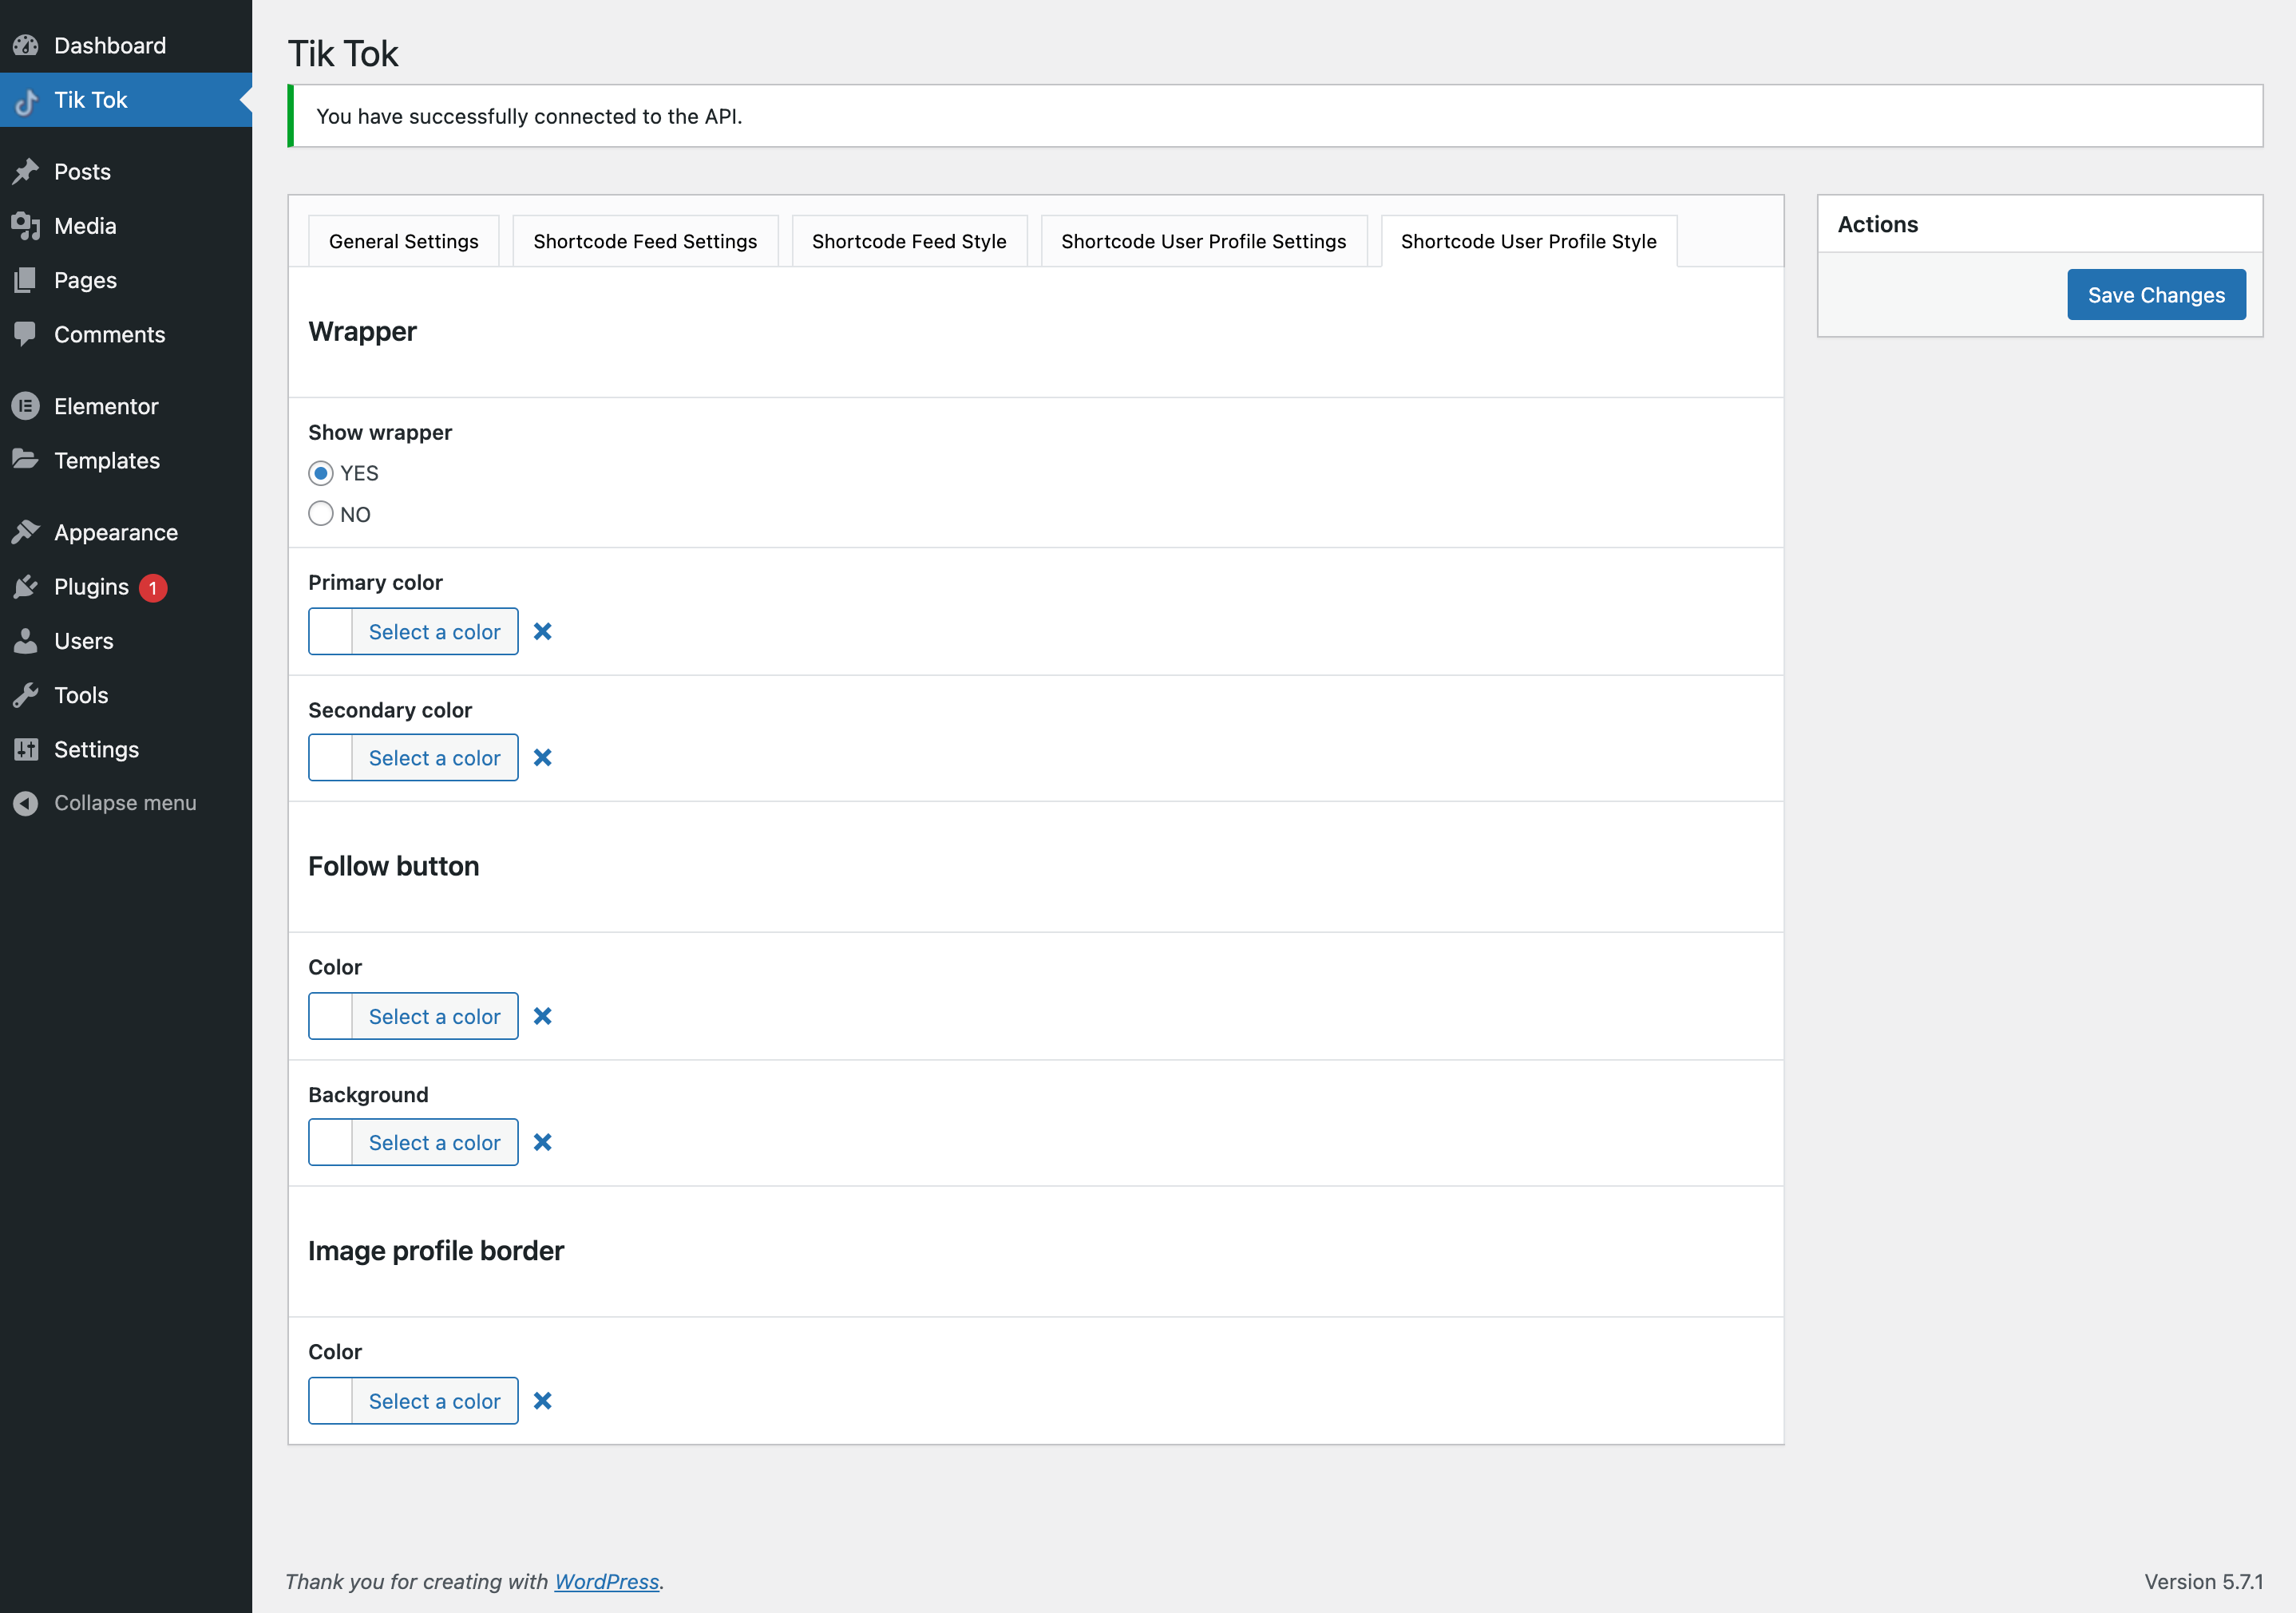2296x1613 pixels.
Task: Click the Secondary color swatch
Action: pos(331,757)
